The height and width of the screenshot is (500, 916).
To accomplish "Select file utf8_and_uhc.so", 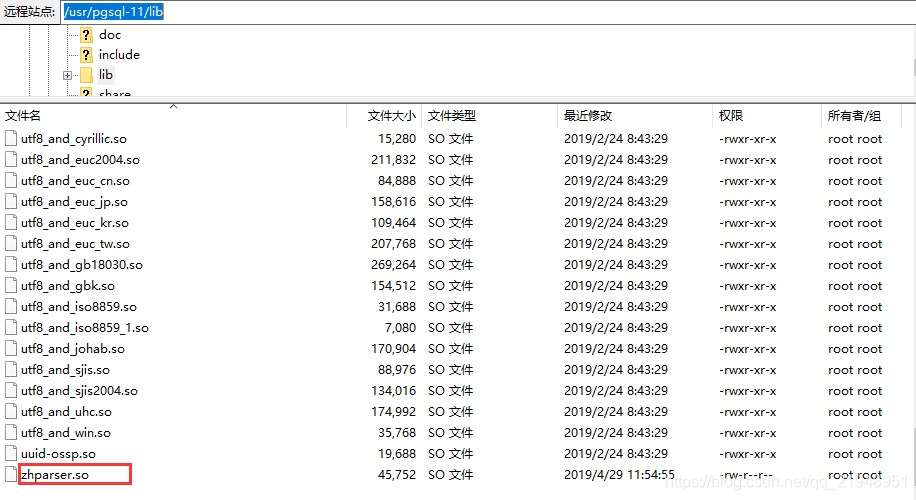I will 67,412.
